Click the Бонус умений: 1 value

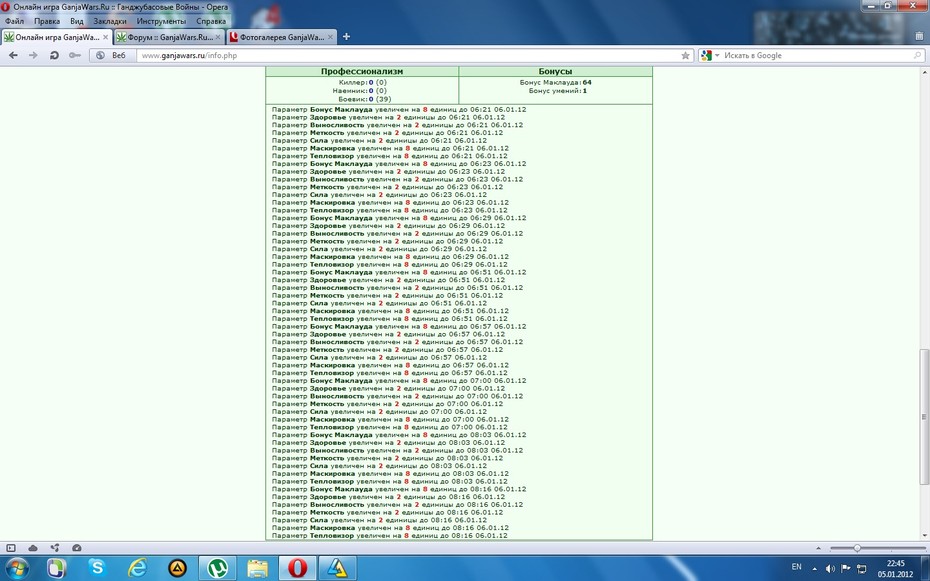[x=557, y=91]
